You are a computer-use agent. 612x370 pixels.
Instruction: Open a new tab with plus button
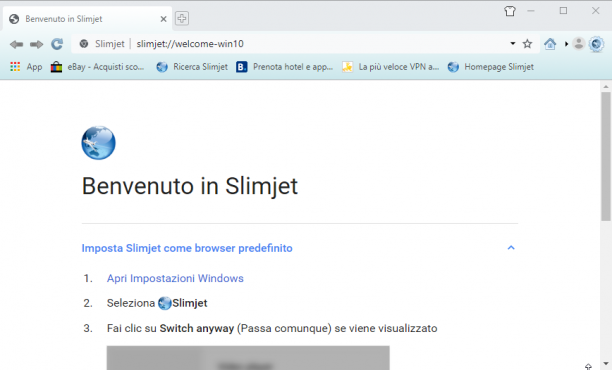(x=181, y=18)
